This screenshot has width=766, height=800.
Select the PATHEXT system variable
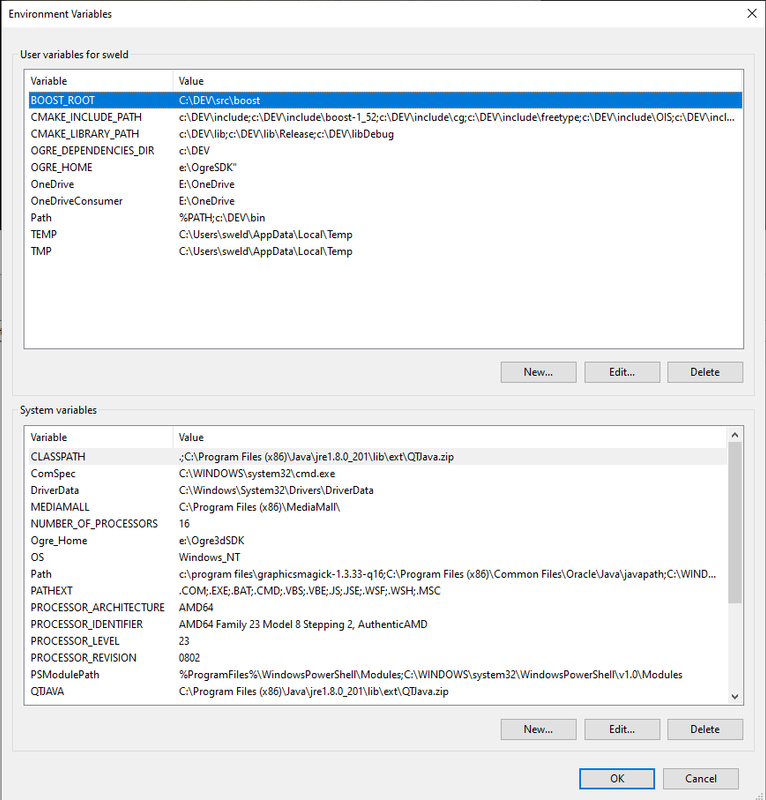tap(378, 591)
